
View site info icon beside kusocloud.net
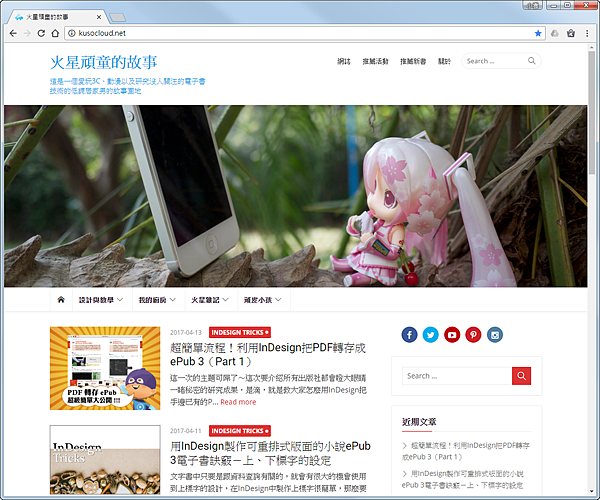72,33
